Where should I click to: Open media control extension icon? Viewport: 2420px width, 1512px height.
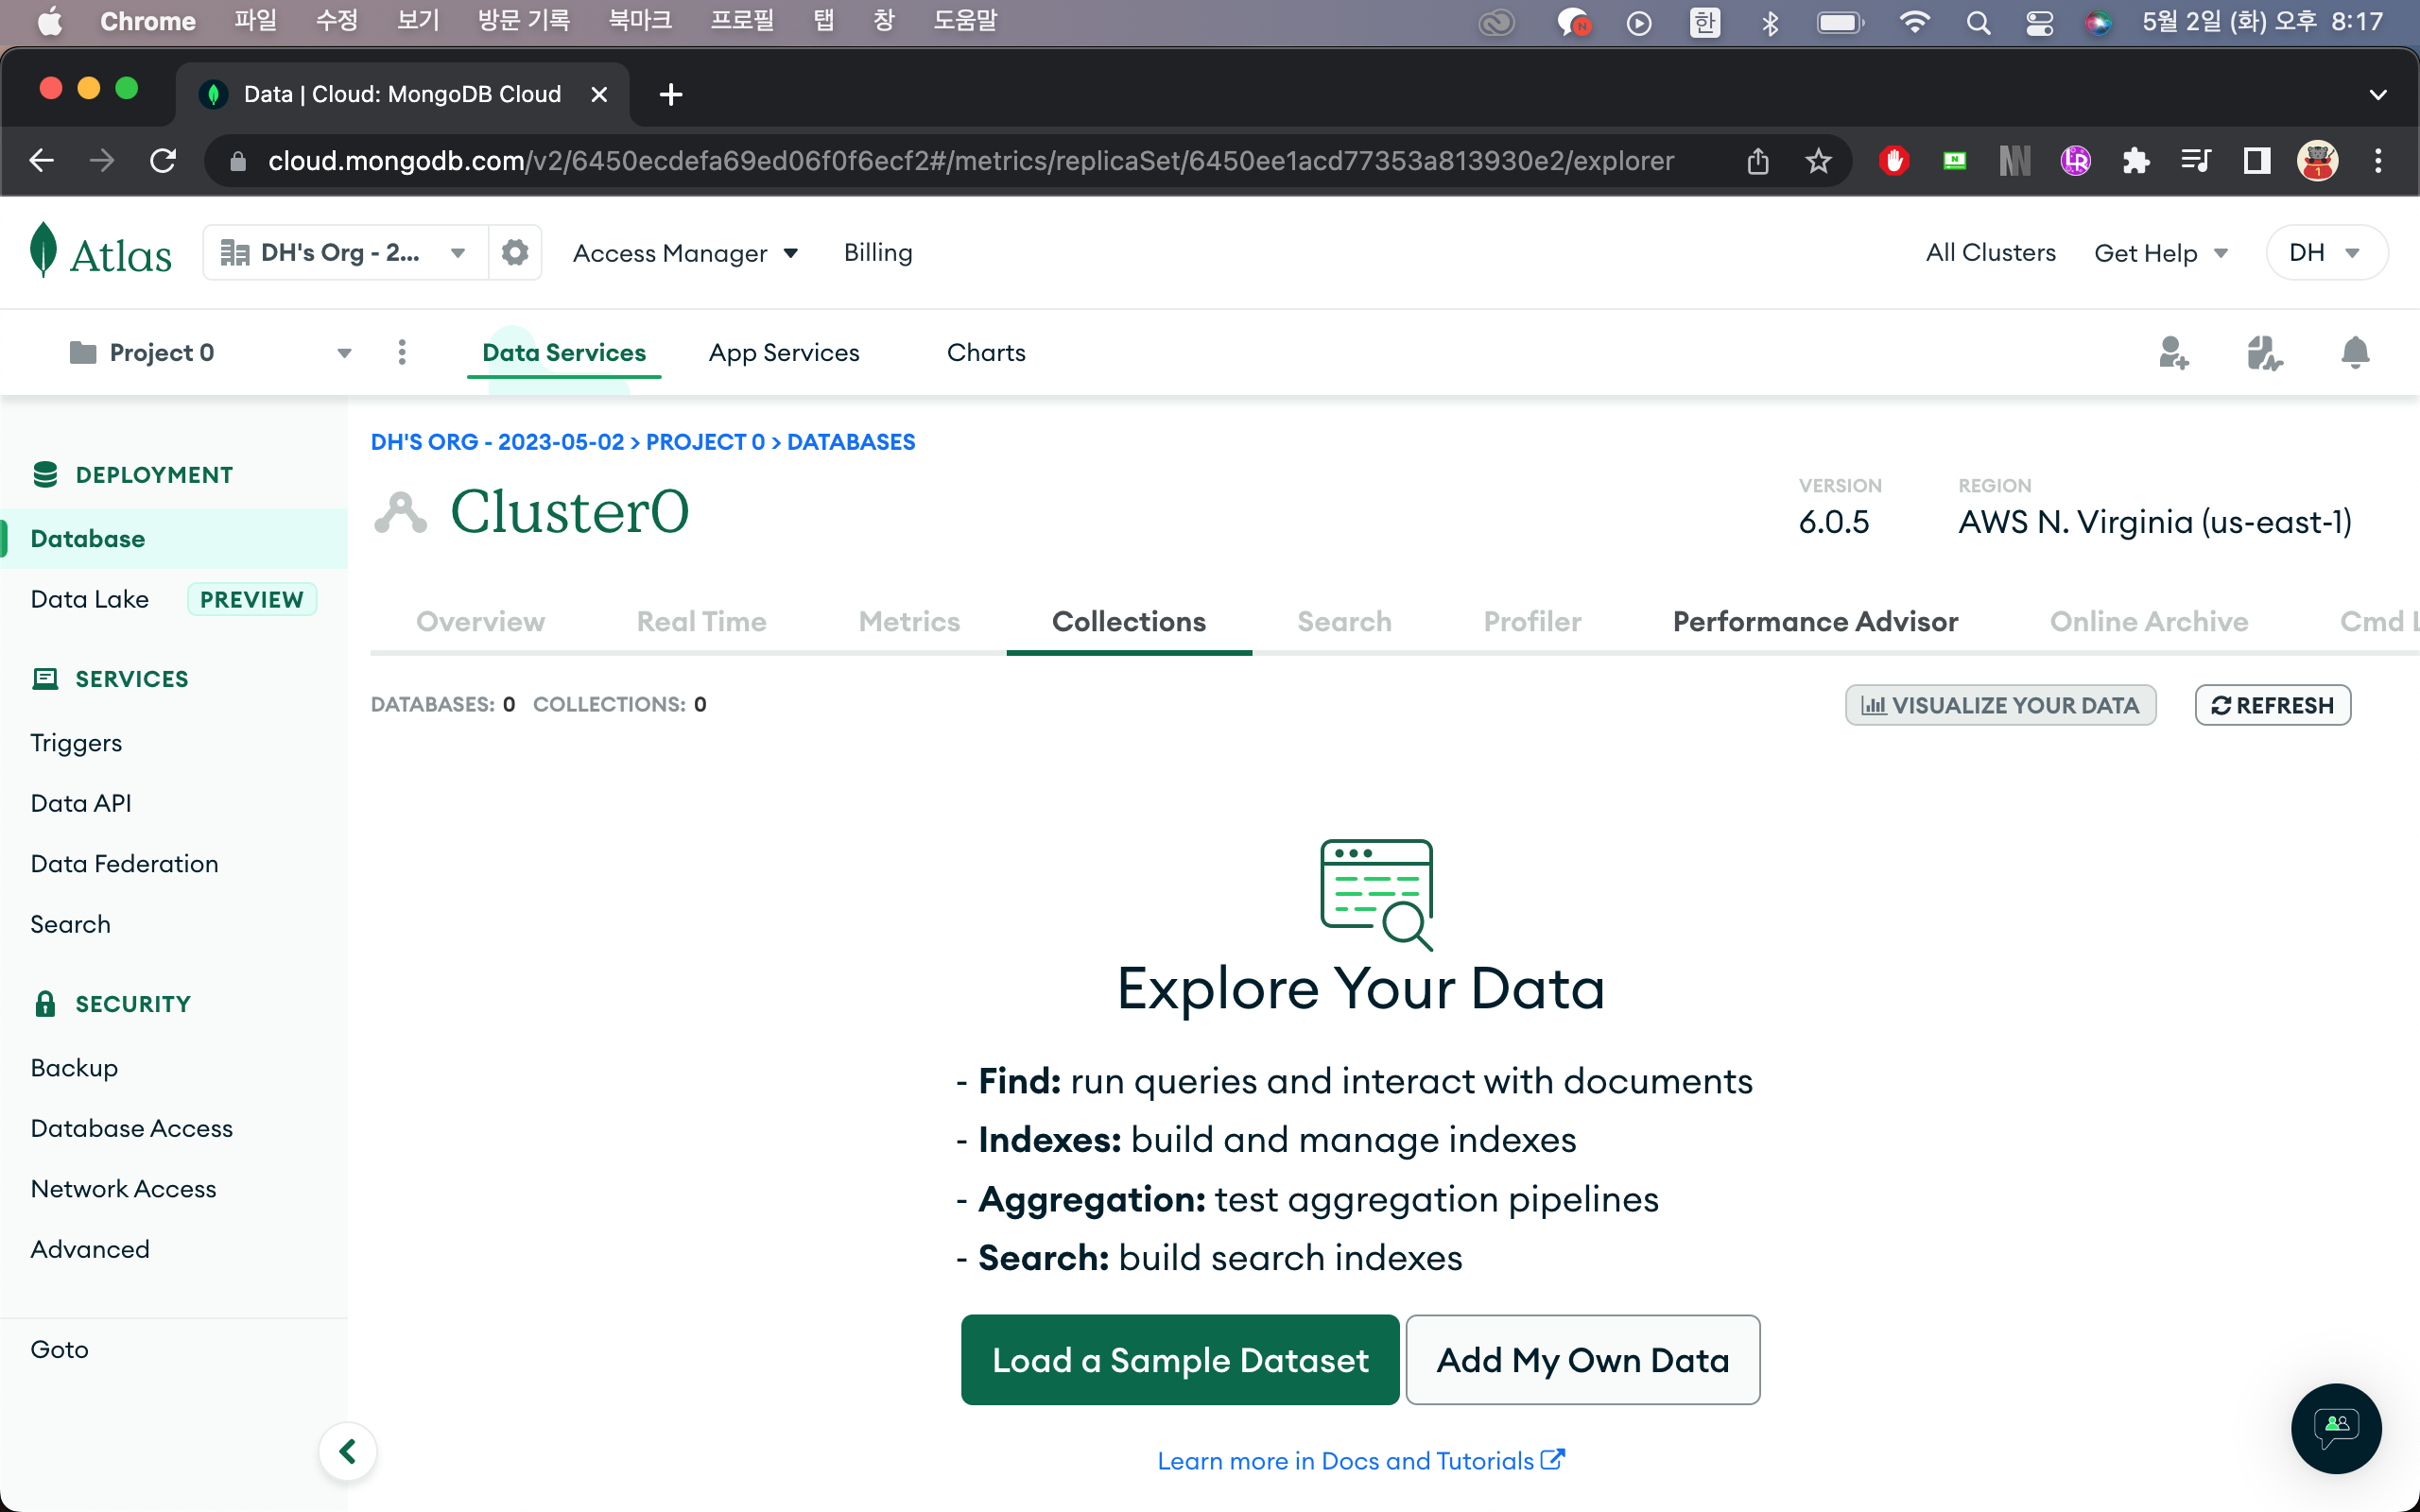(2196, 160)
